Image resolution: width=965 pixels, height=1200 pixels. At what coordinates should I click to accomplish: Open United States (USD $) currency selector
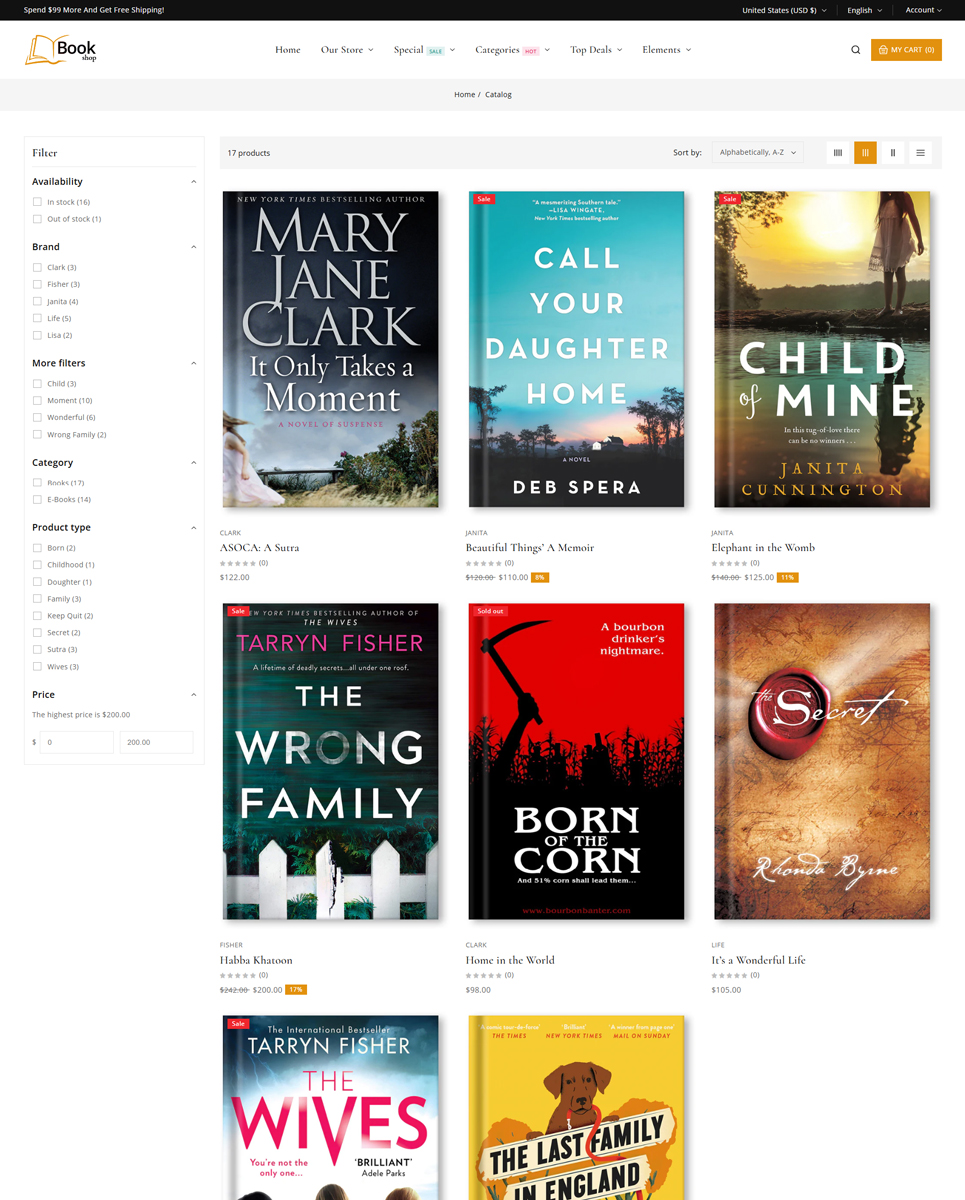(x=784, y=10)
